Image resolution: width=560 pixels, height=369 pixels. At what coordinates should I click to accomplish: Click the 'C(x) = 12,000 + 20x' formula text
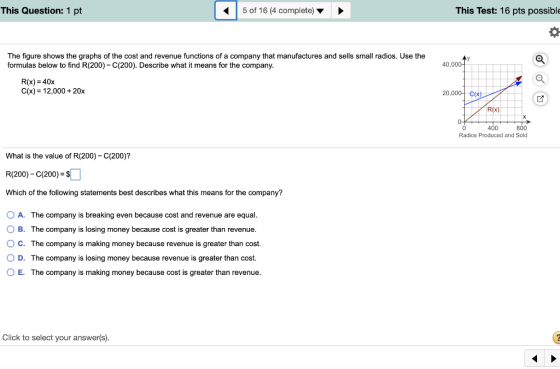pos(53,91)
